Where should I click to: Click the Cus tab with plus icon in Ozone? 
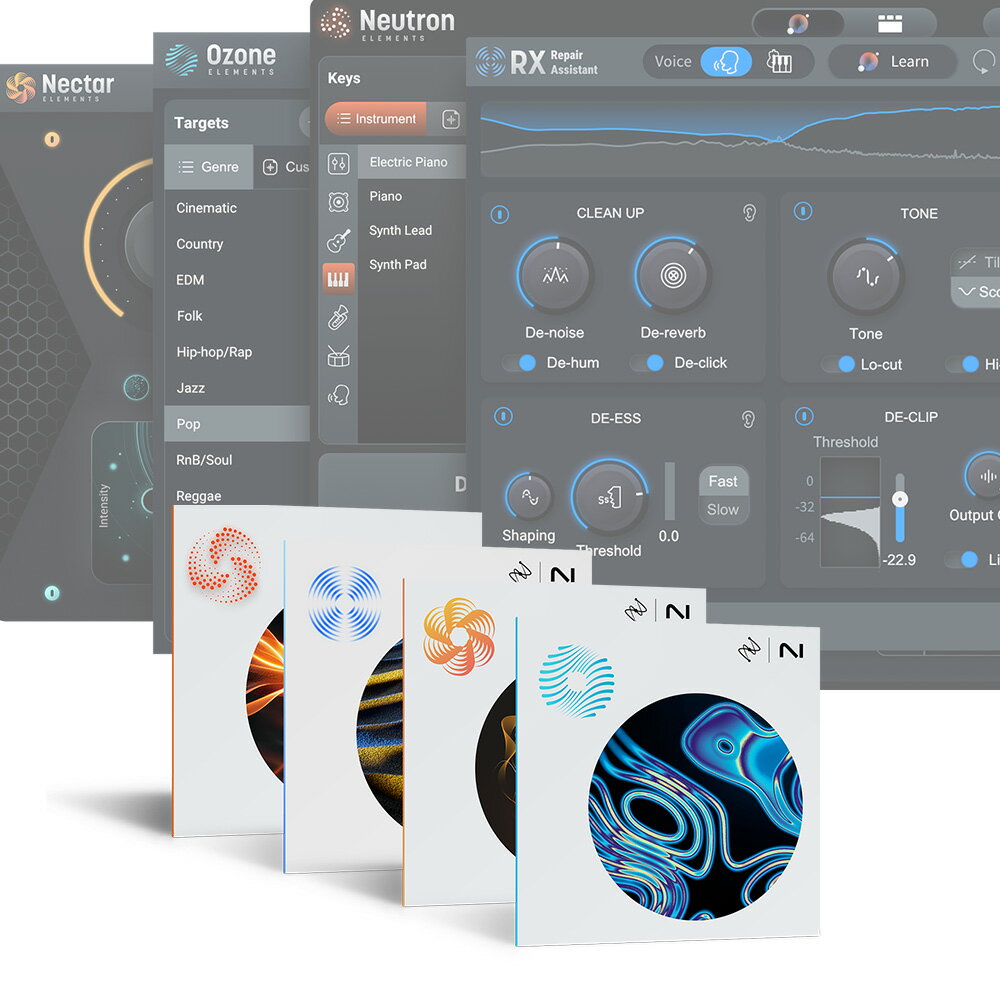282,167
